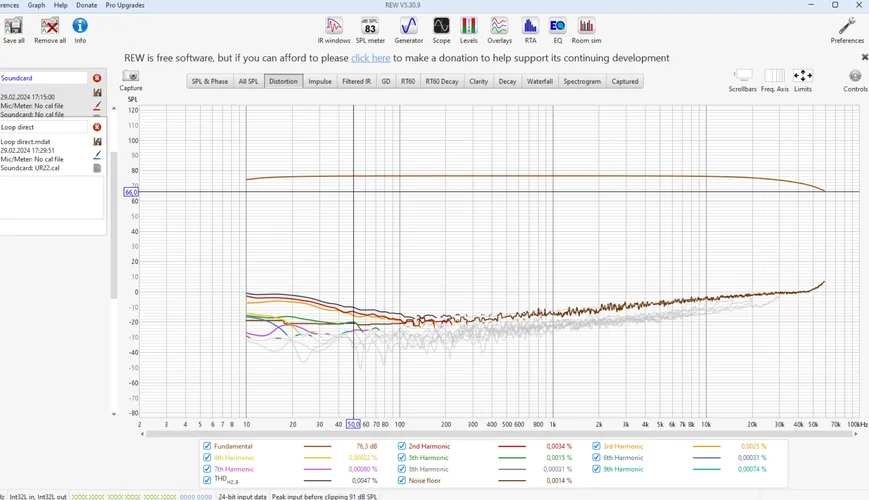This screenshot has height=500, width=869.
Task: Toggle the Freq. Axis mode
Action: 774,76
